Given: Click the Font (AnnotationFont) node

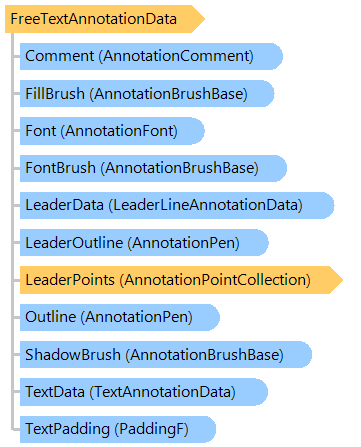Looking at the screenshot, I should pyautogui.click(x=112, y=131).
